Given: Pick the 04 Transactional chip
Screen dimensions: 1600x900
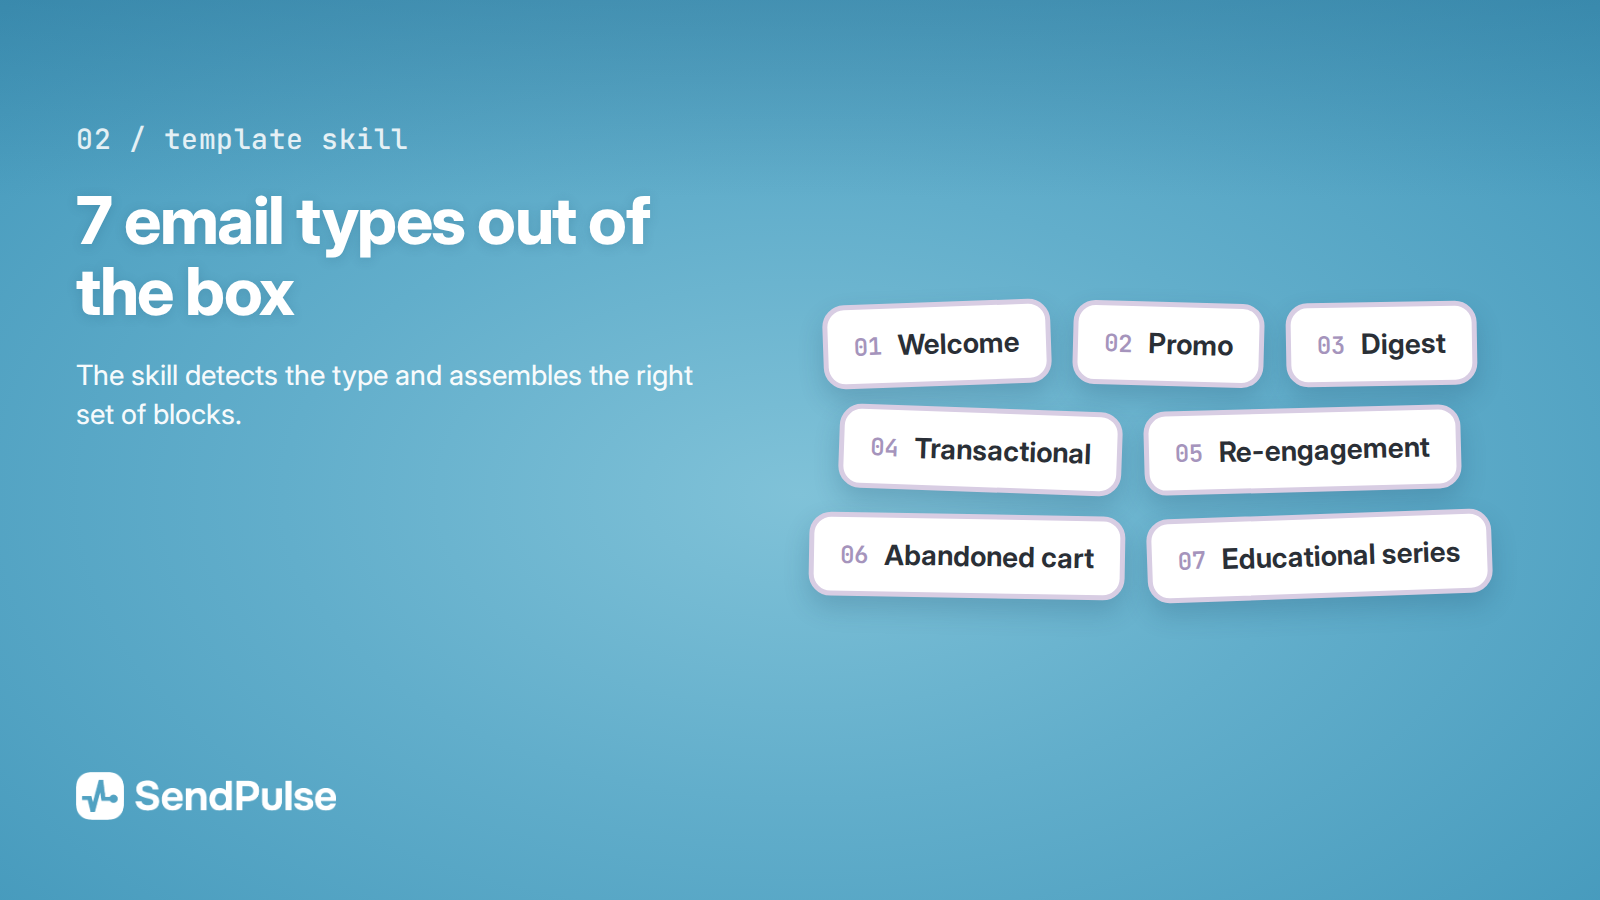Looking at the screenshot, I should coord(980,450).
